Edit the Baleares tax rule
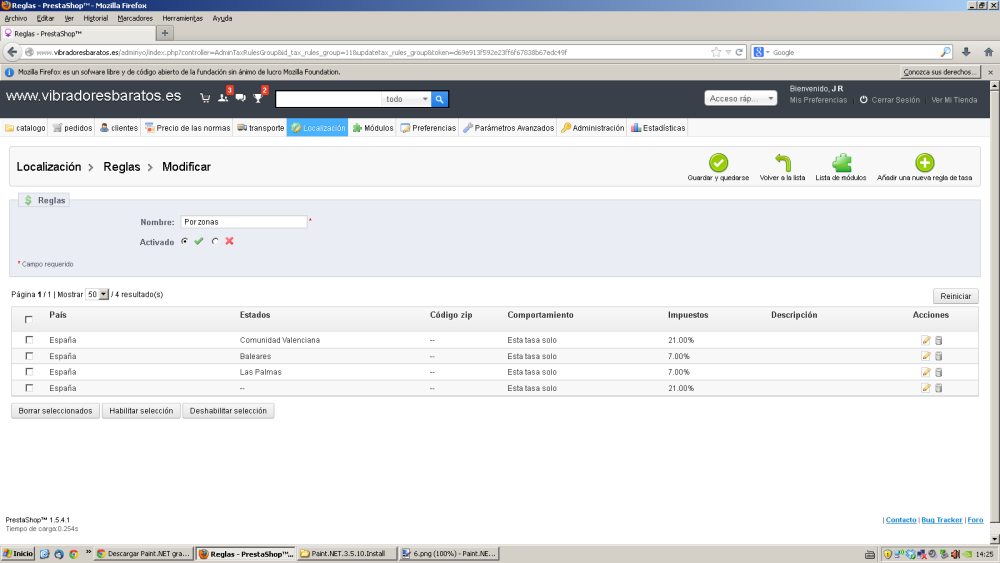1000x563 pixels. point(926,356)
